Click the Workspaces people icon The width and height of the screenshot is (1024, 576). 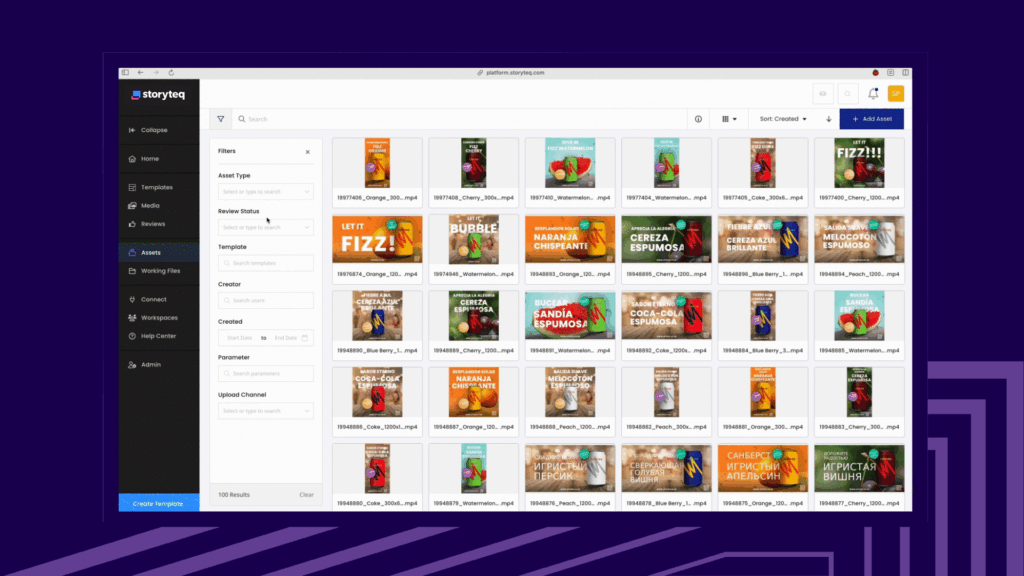pyautogui.click(x=132, y=318)
